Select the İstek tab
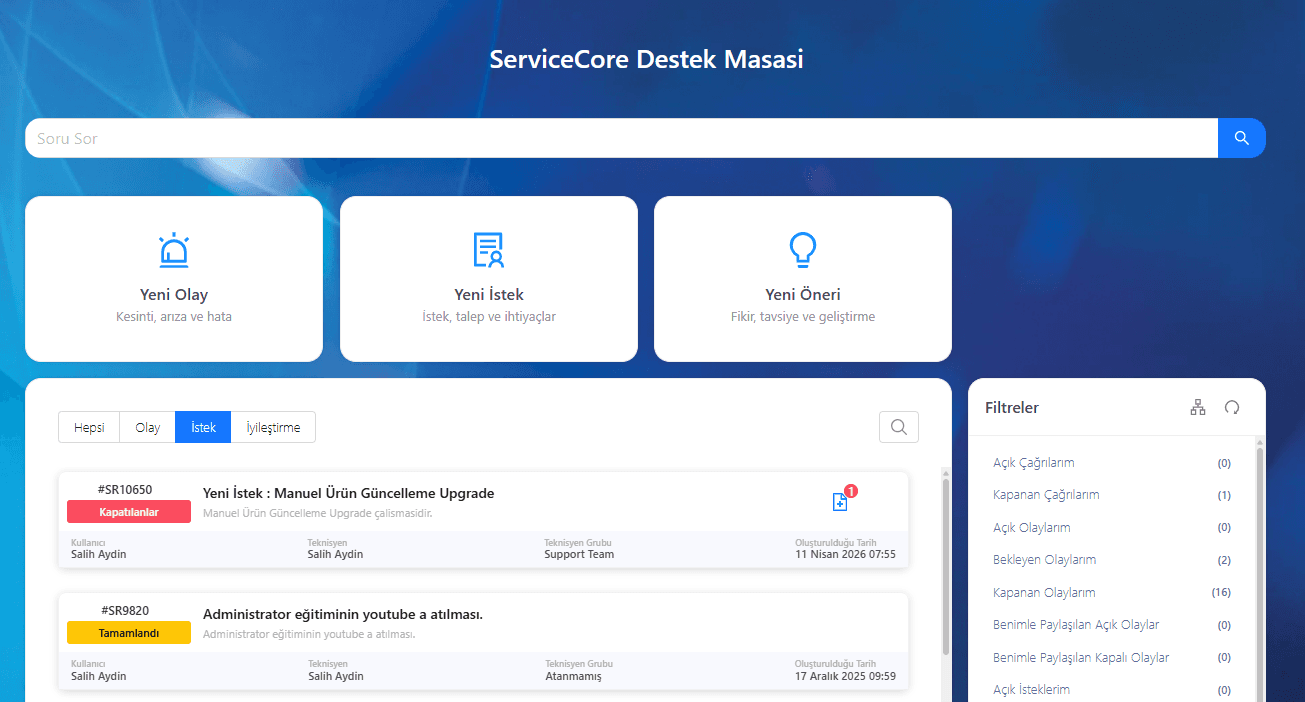This screenshot has height=702, width=1305. coord(203,427)
